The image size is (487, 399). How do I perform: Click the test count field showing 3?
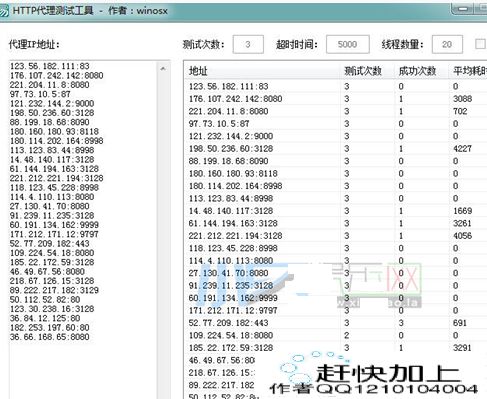point(248,44)
